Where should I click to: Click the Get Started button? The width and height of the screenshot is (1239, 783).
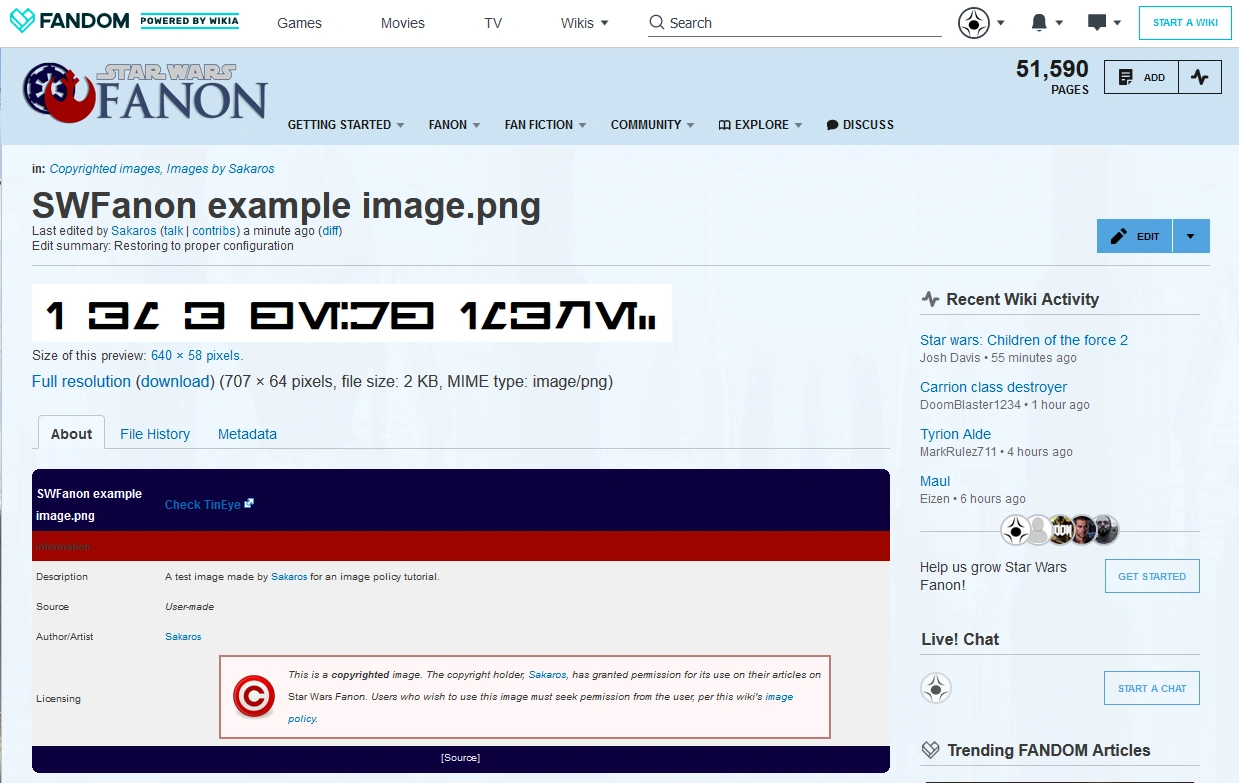point(1152,576)
